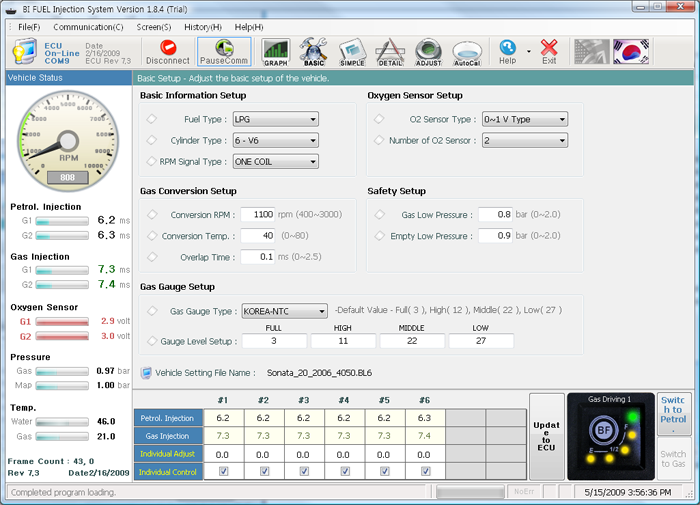Screen dimensions: 700x505
Task: Open the ADJUST screen icon
Action: (x=429, y=52)
